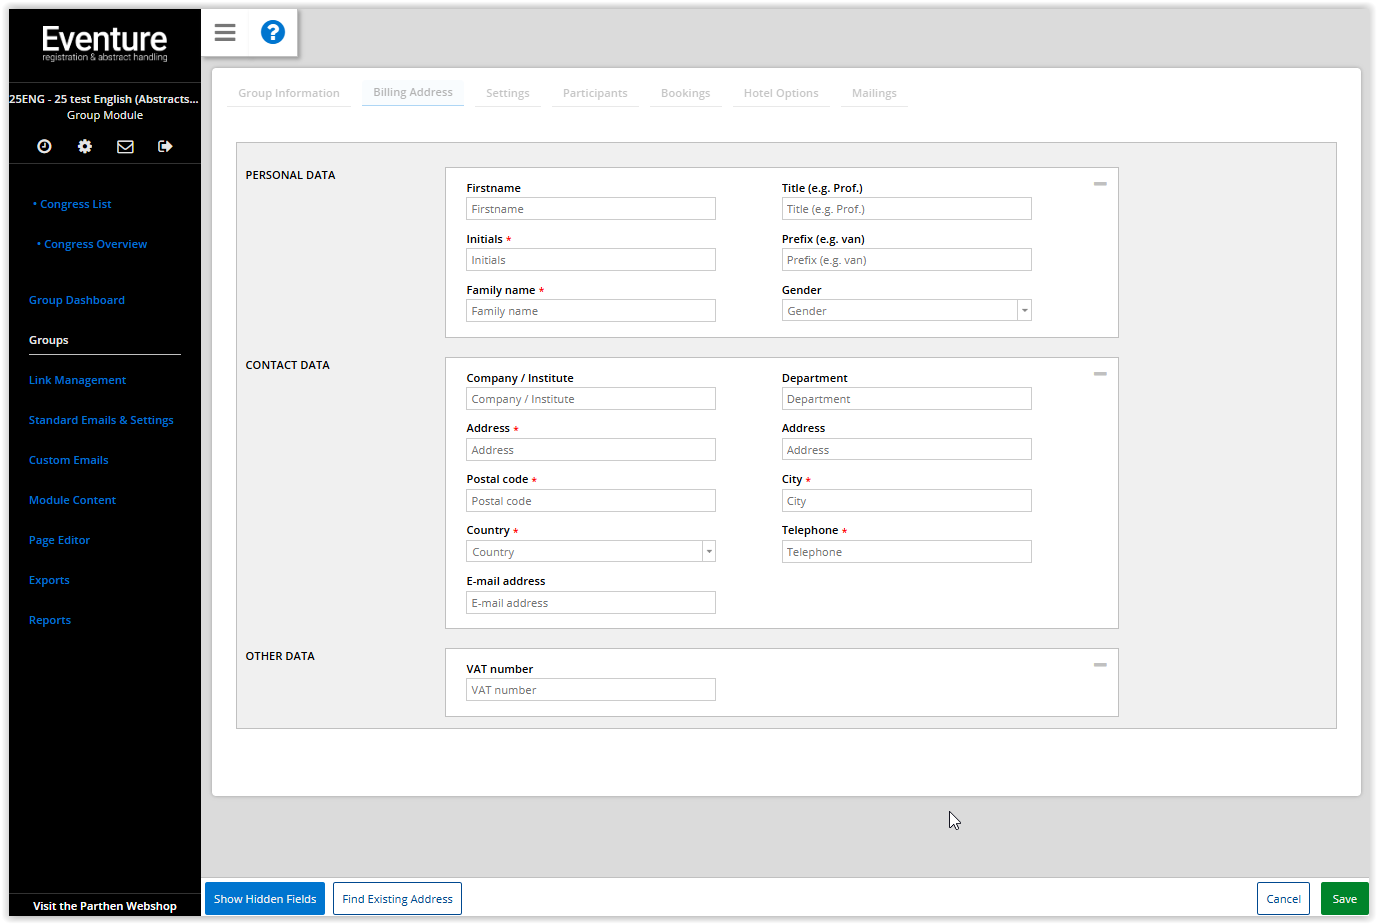Open Link Management in sidebar
Screen dimensions: 1377x924
coord(77,380)
